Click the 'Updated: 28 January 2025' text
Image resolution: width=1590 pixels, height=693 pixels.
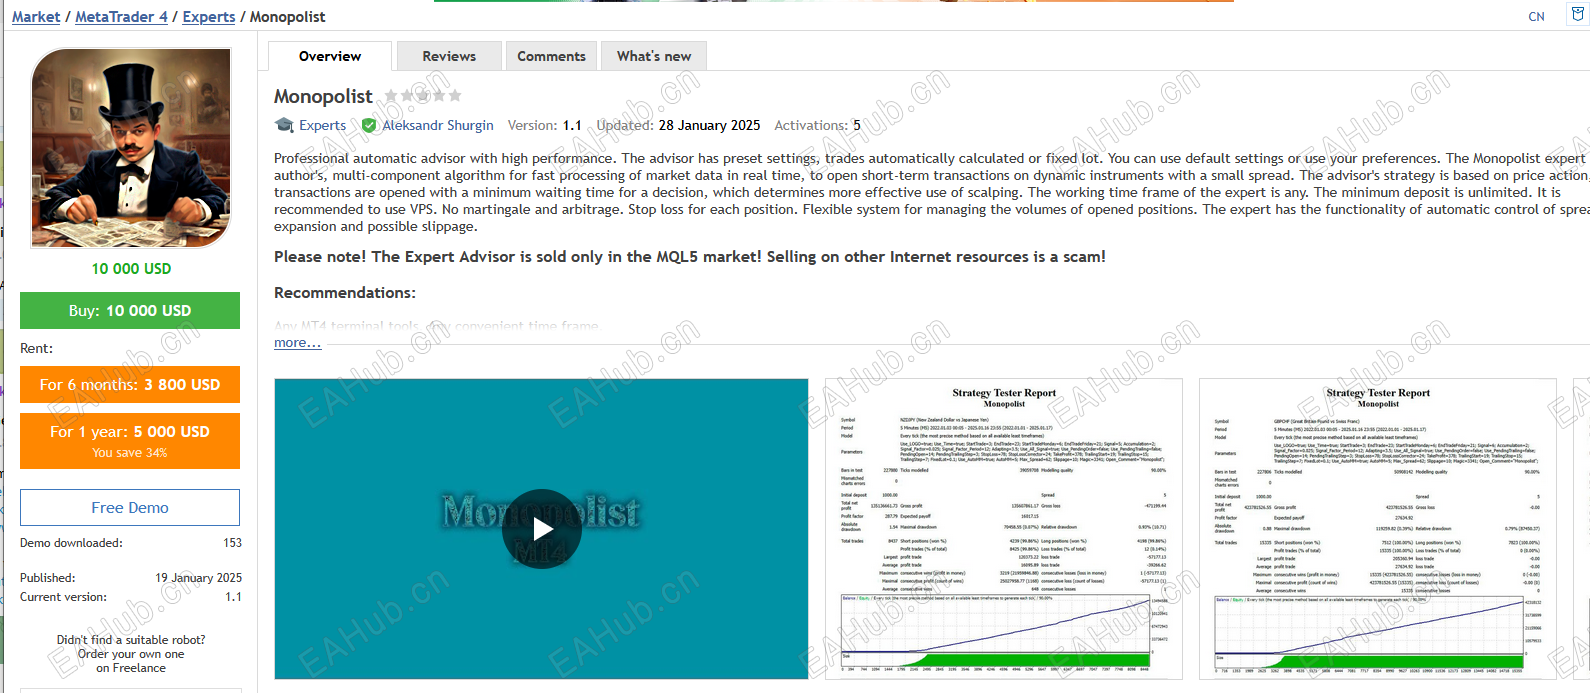tap(678, 125)
